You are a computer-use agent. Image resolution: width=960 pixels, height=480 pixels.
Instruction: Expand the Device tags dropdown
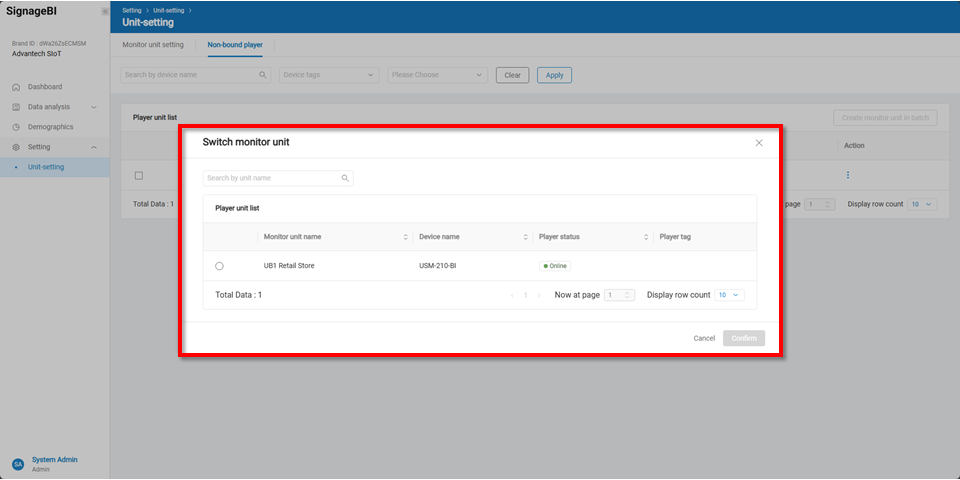click(329, 75)
